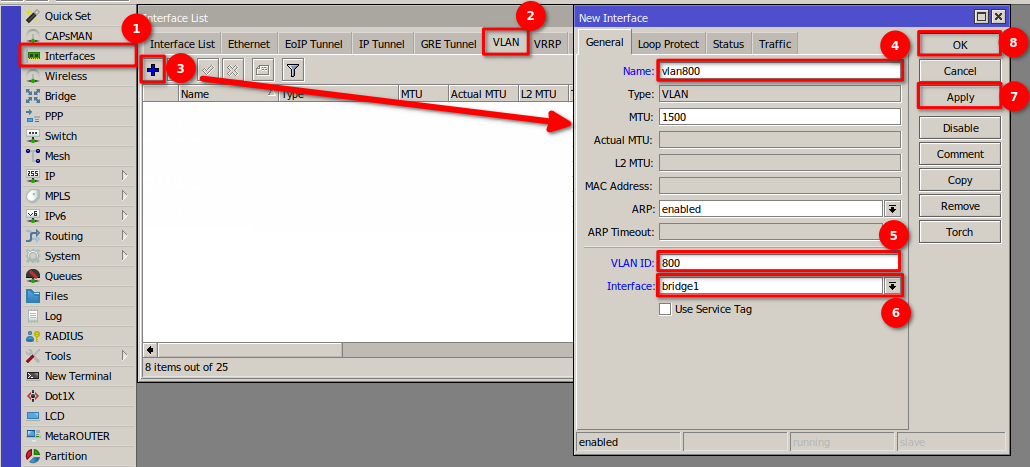Viewport: 1030px width, 467px height.
Task: Click the blue plus add interface icon
Action: coord(153,69)
